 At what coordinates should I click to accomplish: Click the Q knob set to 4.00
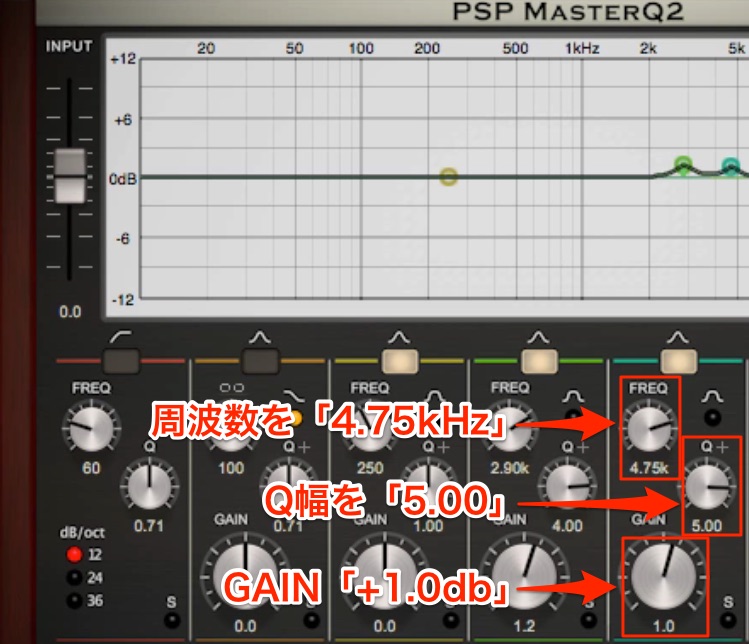pyautogui.click(x=567, y=485)
